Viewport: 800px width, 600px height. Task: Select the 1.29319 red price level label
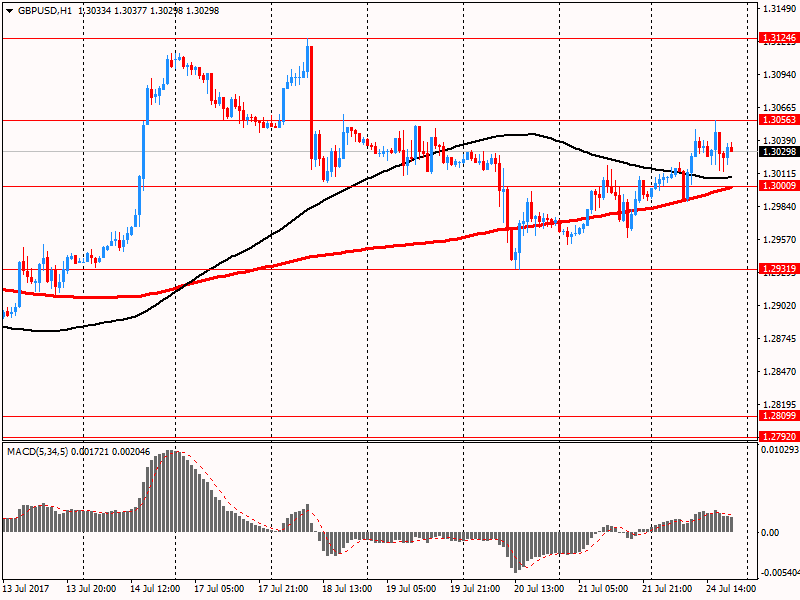[x=779, y=269]
